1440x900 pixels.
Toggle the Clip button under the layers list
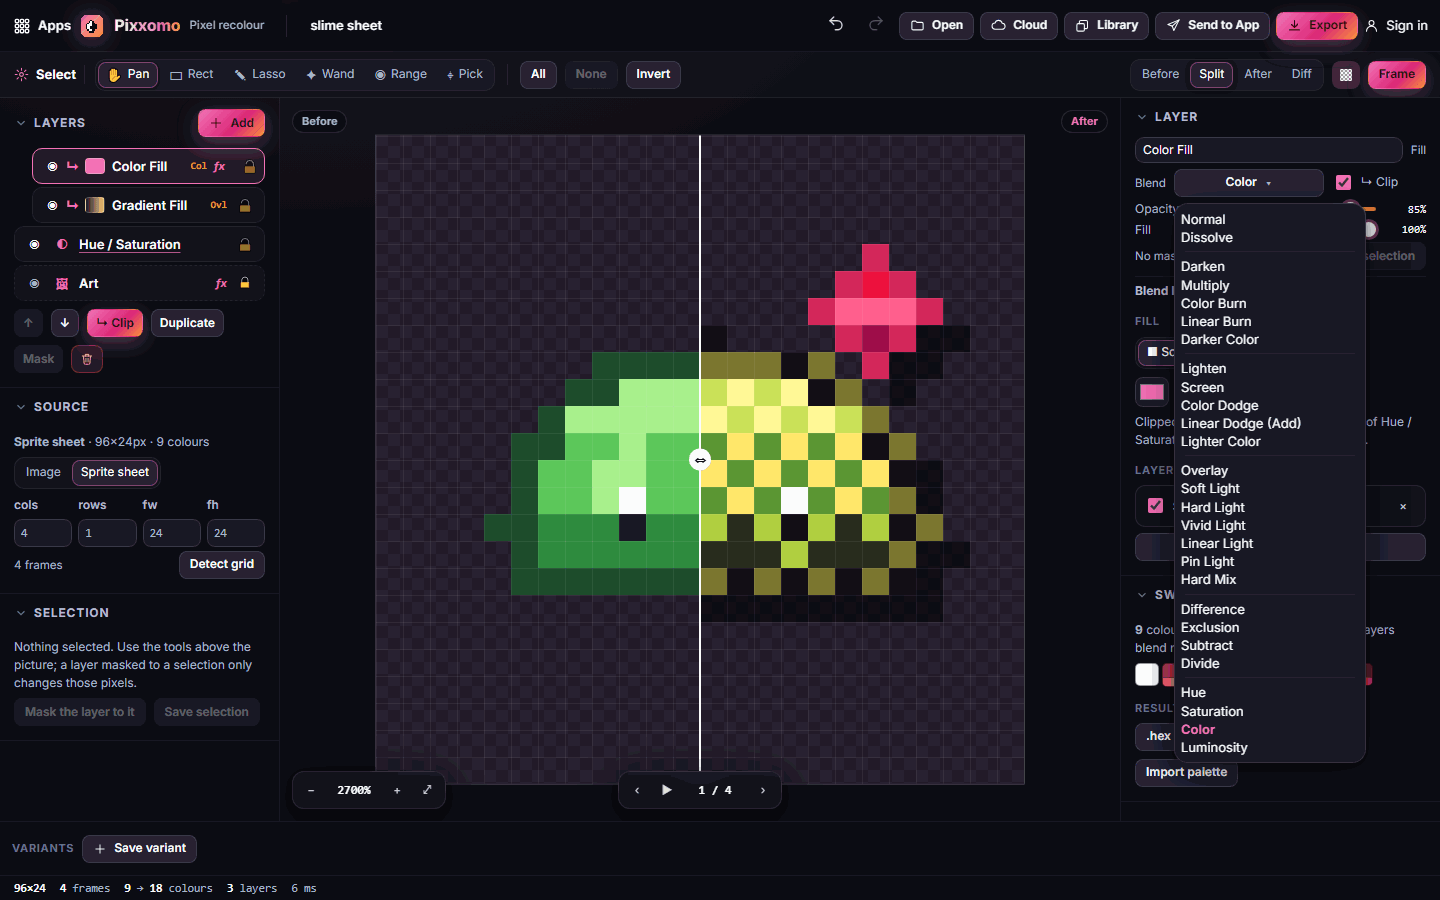click(115, 323)
